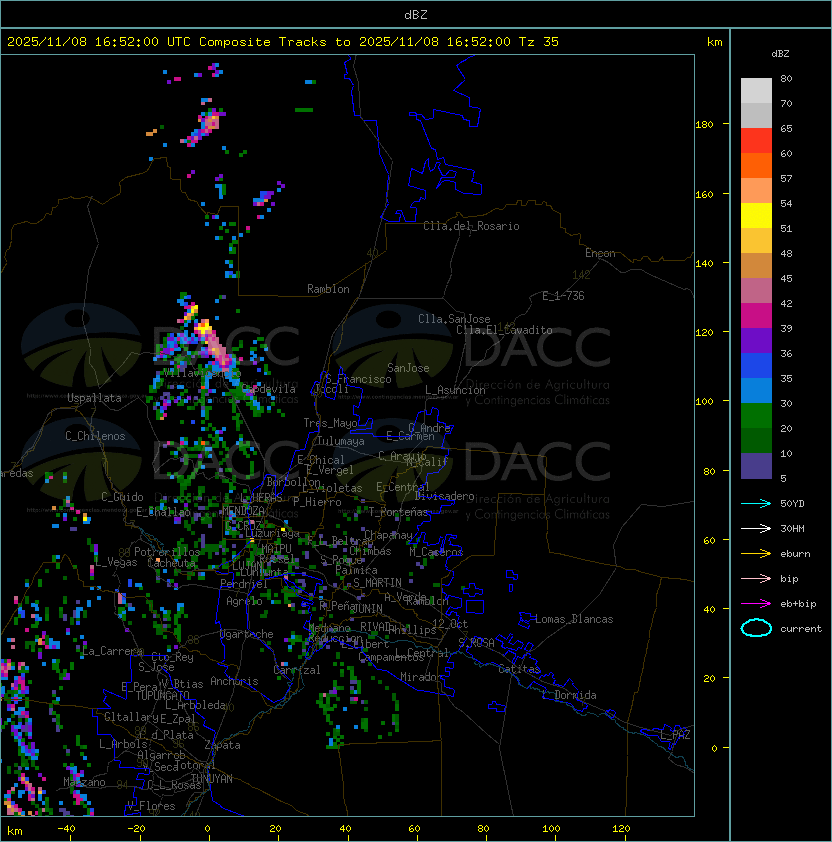Click the L_Dormida map label
The width and height of the screenshot is (832, 842).
pos(569,695)
